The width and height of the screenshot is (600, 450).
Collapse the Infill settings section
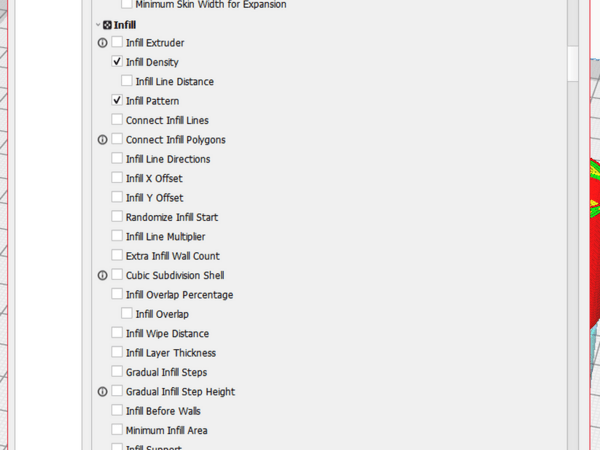coord(97,24)
